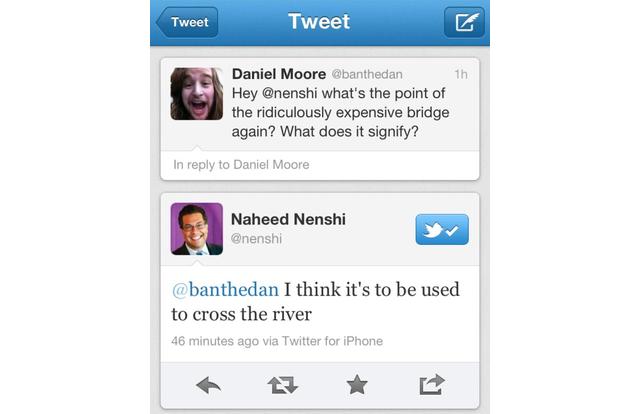Open the blue @banthedan mention in reply
This screenshot has height=414, width=640.
[225, 289]
